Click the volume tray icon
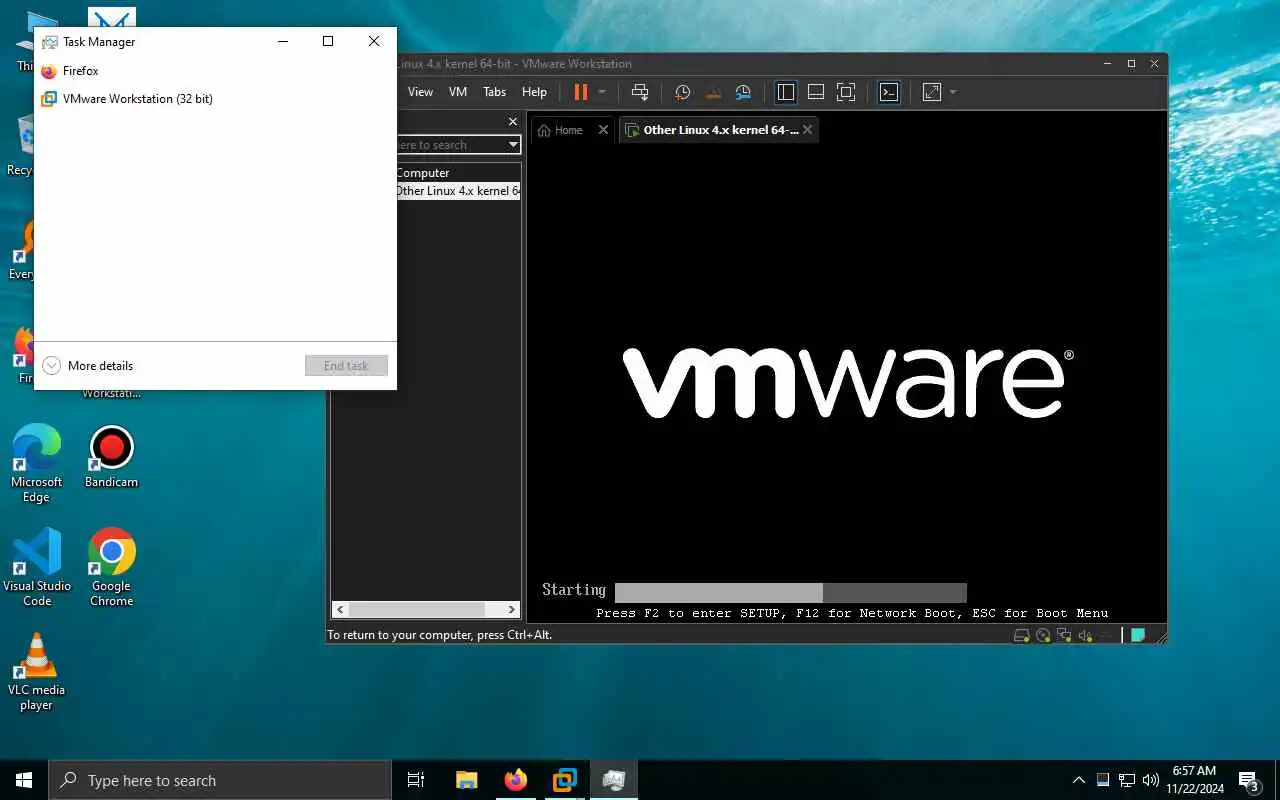This screenshot has width=1280, height=800. 1151,780
